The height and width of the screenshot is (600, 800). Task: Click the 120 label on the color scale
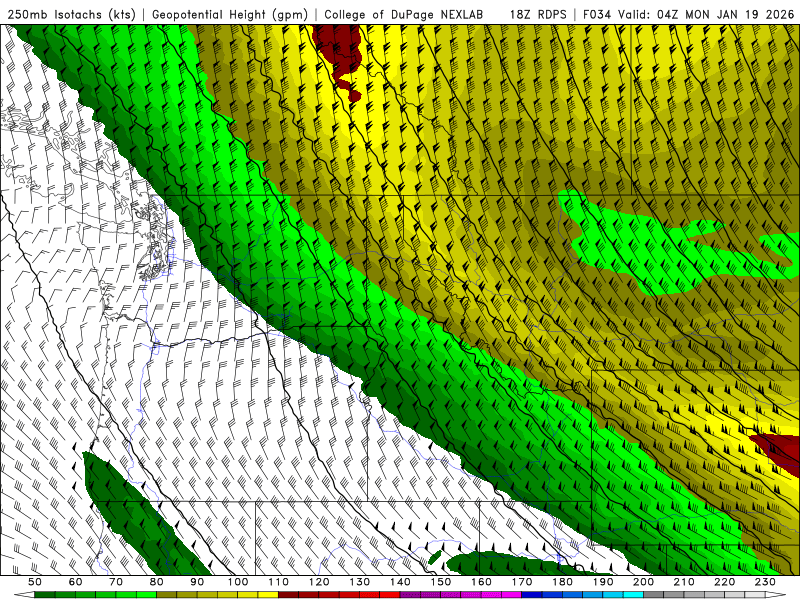tap(319, 582)
